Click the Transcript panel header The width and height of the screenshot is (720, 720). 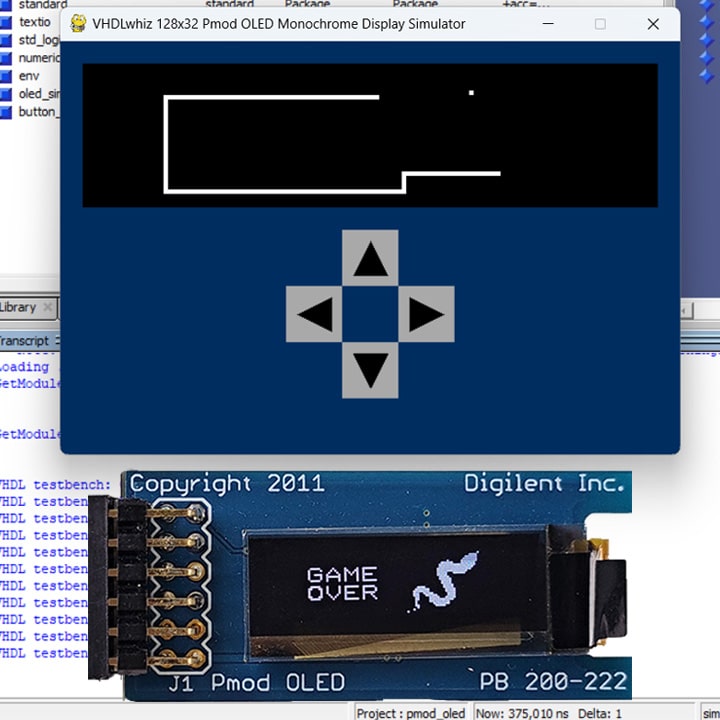(24, 341)
